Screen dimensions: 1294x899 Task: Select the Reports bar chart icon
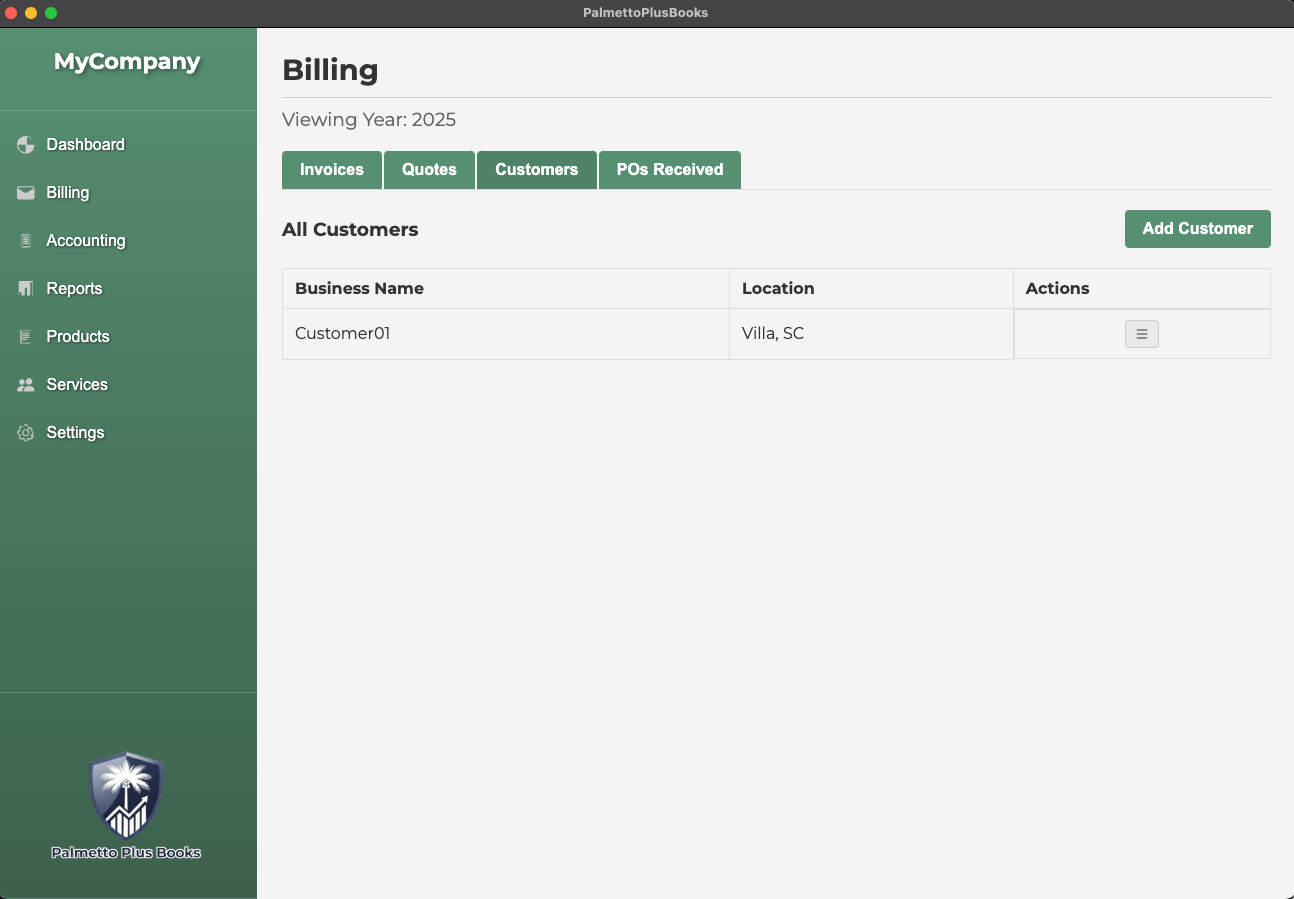[26, 289]
